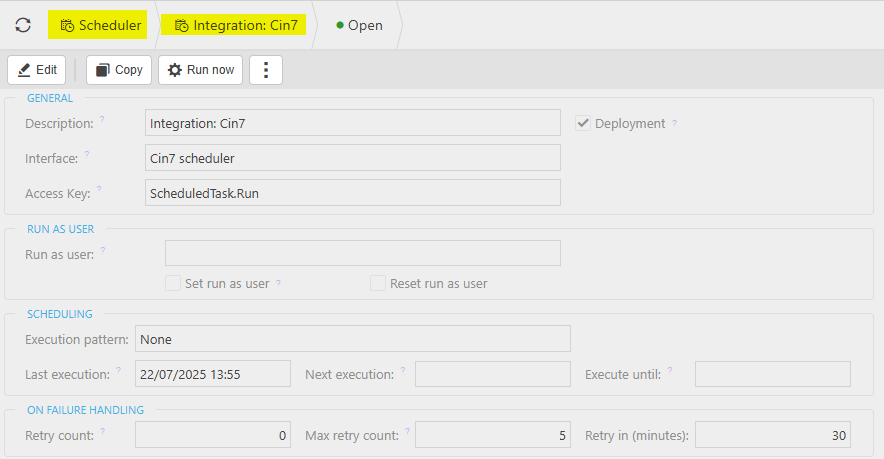Open the three-dot more actions menu
The width and height of the screenshot is (884, 459).
point(266,70)
